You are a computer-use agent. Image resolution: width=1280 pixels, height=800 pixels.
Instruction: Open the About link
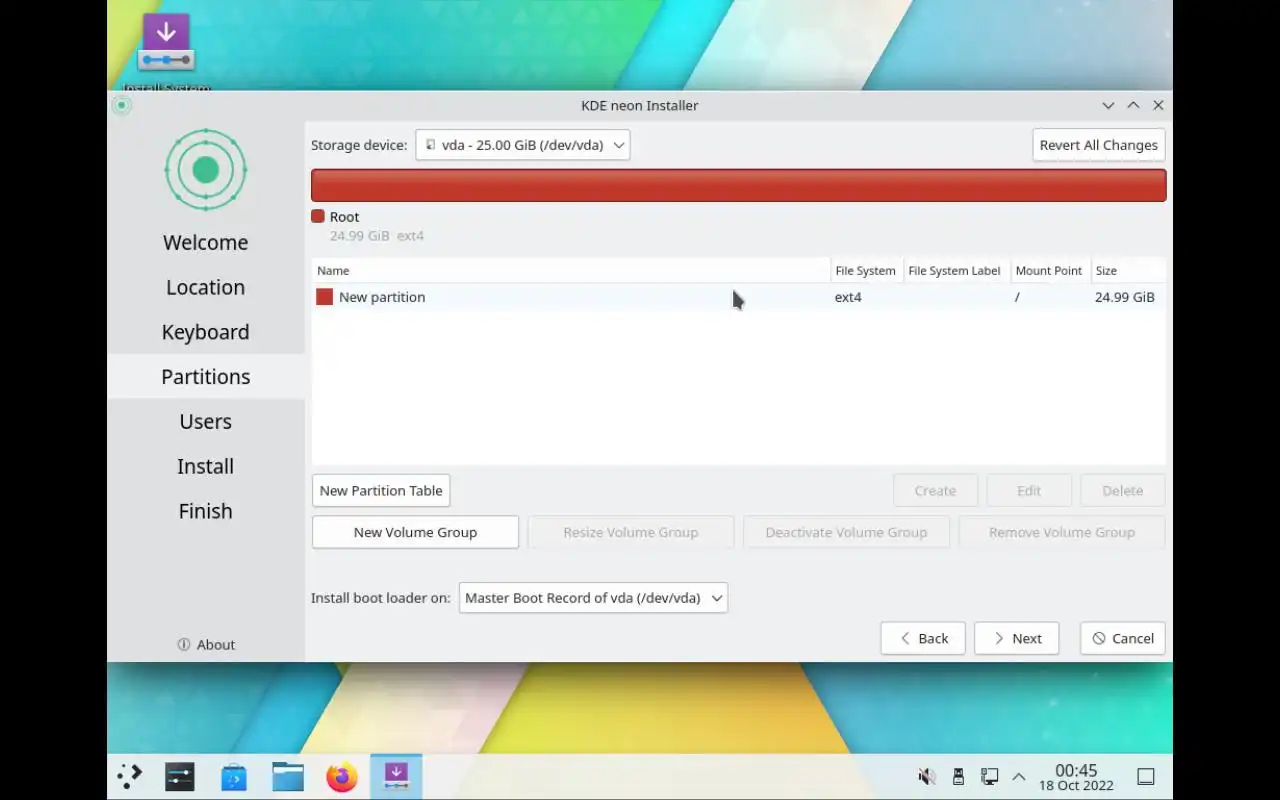pos(206,645)
